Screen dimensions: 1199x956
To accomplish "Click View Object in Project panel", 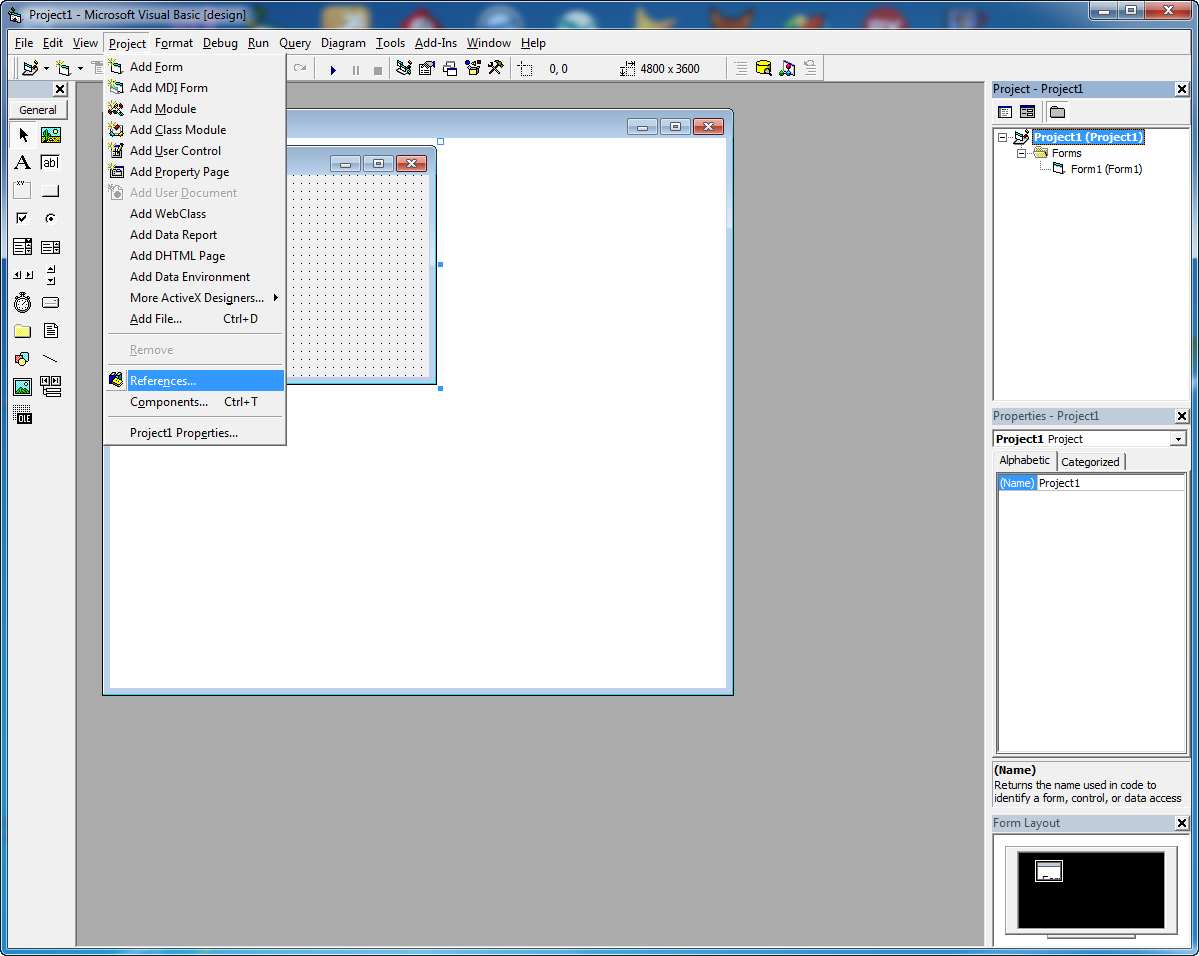I will tap(1028, 112).
